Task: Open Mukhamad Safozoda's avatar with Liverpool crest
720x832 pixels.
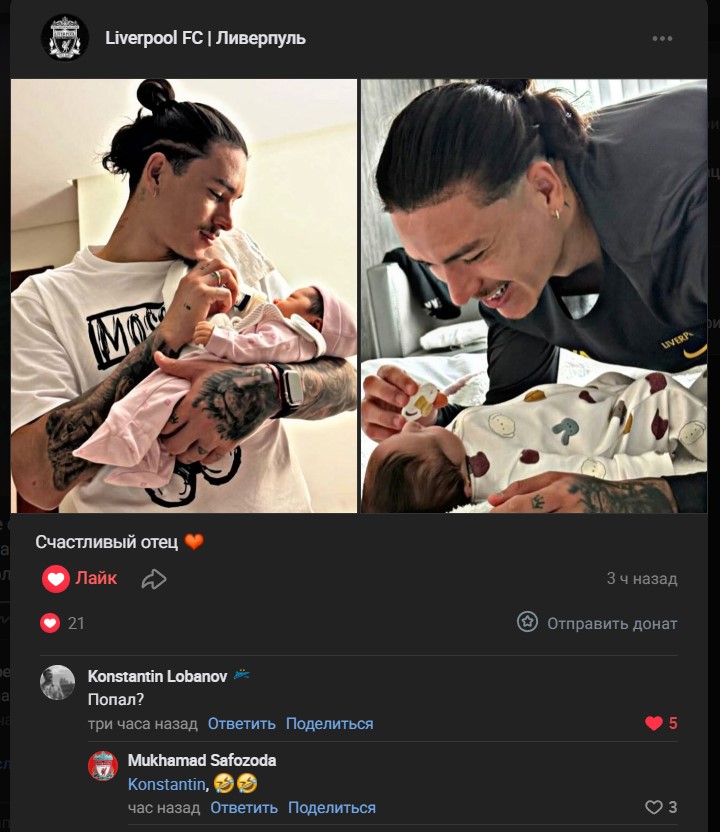Action: (x=103, y=766)
